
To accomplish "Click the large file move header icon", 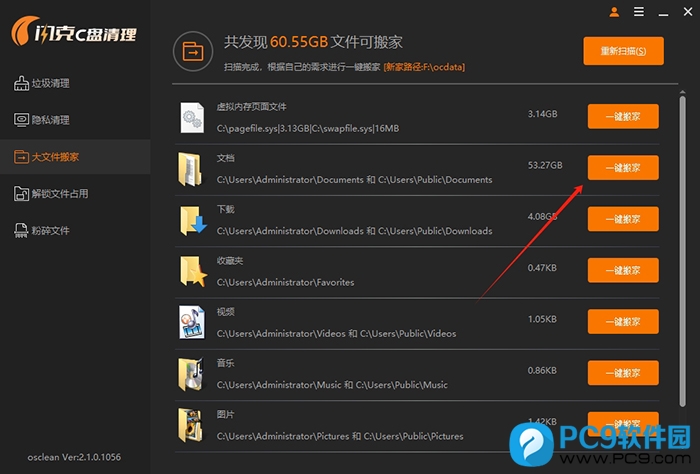I will coord(194,50).
